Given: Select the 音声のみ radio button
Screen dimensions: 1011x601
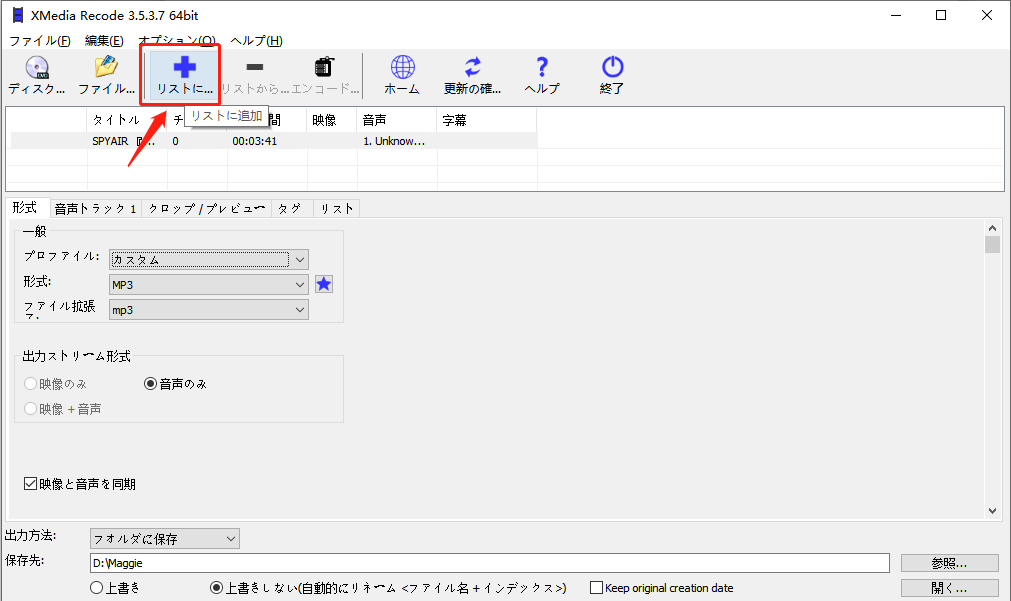Looking at the screenshot, I should click(151, 382).
